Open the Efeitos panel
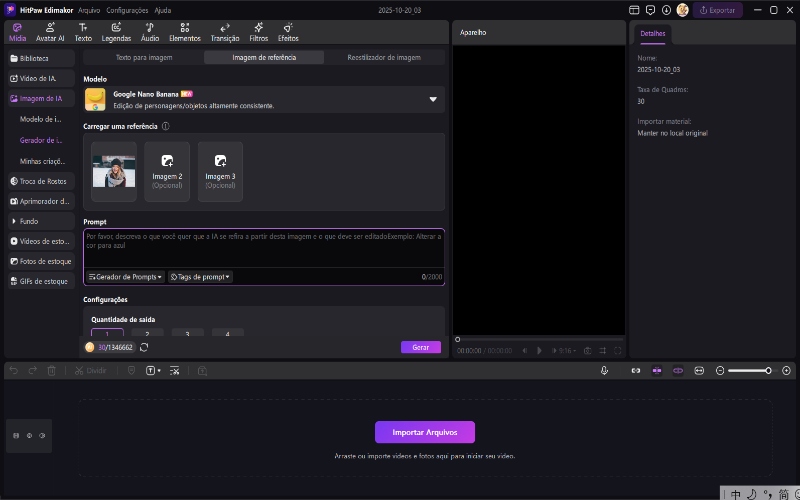Viewport: 800px width, 500px height. click(288, 32)
